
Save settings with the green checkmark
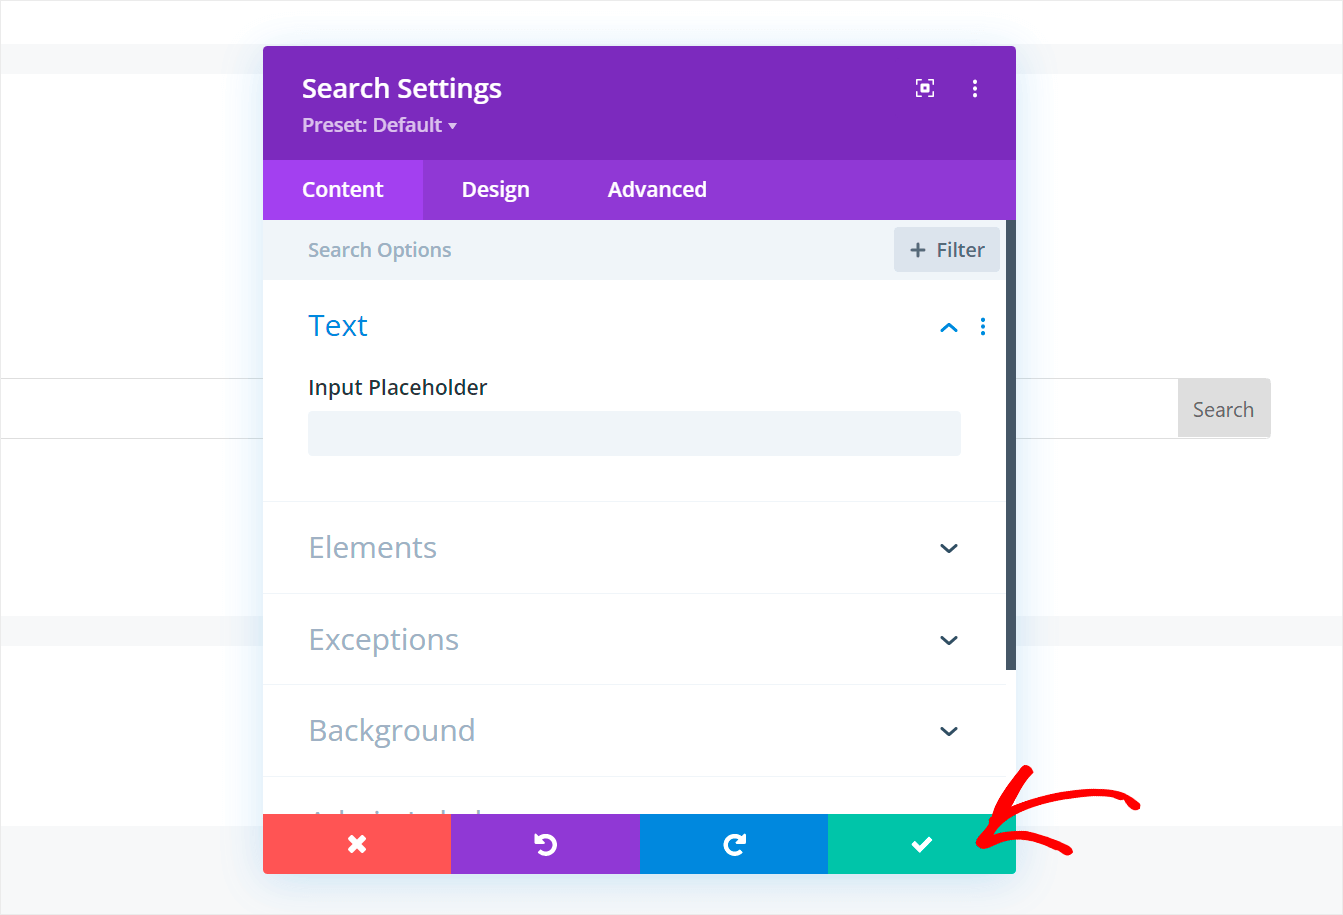(x=921, y=844)
